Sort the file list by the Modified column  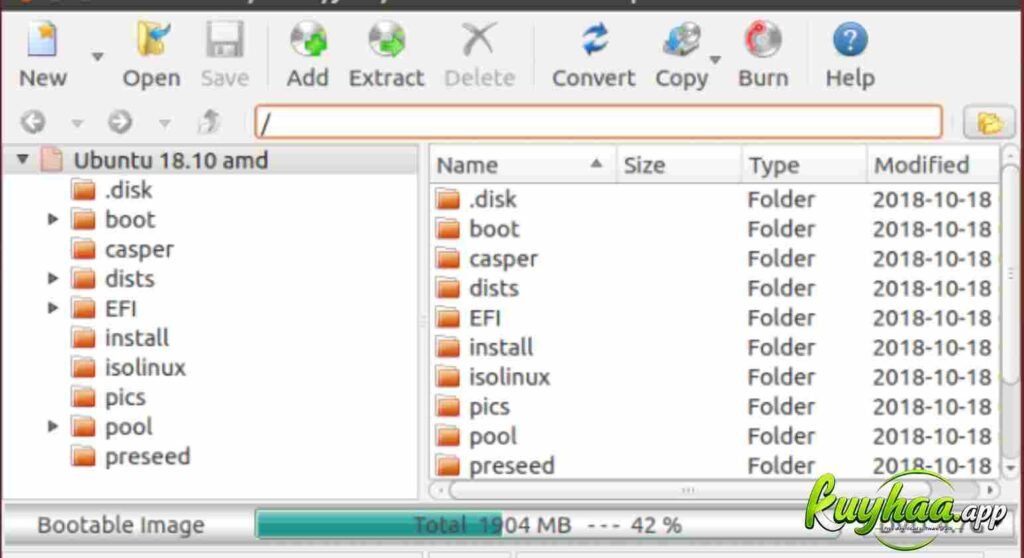pyautogui.click(x=933, y=165)
